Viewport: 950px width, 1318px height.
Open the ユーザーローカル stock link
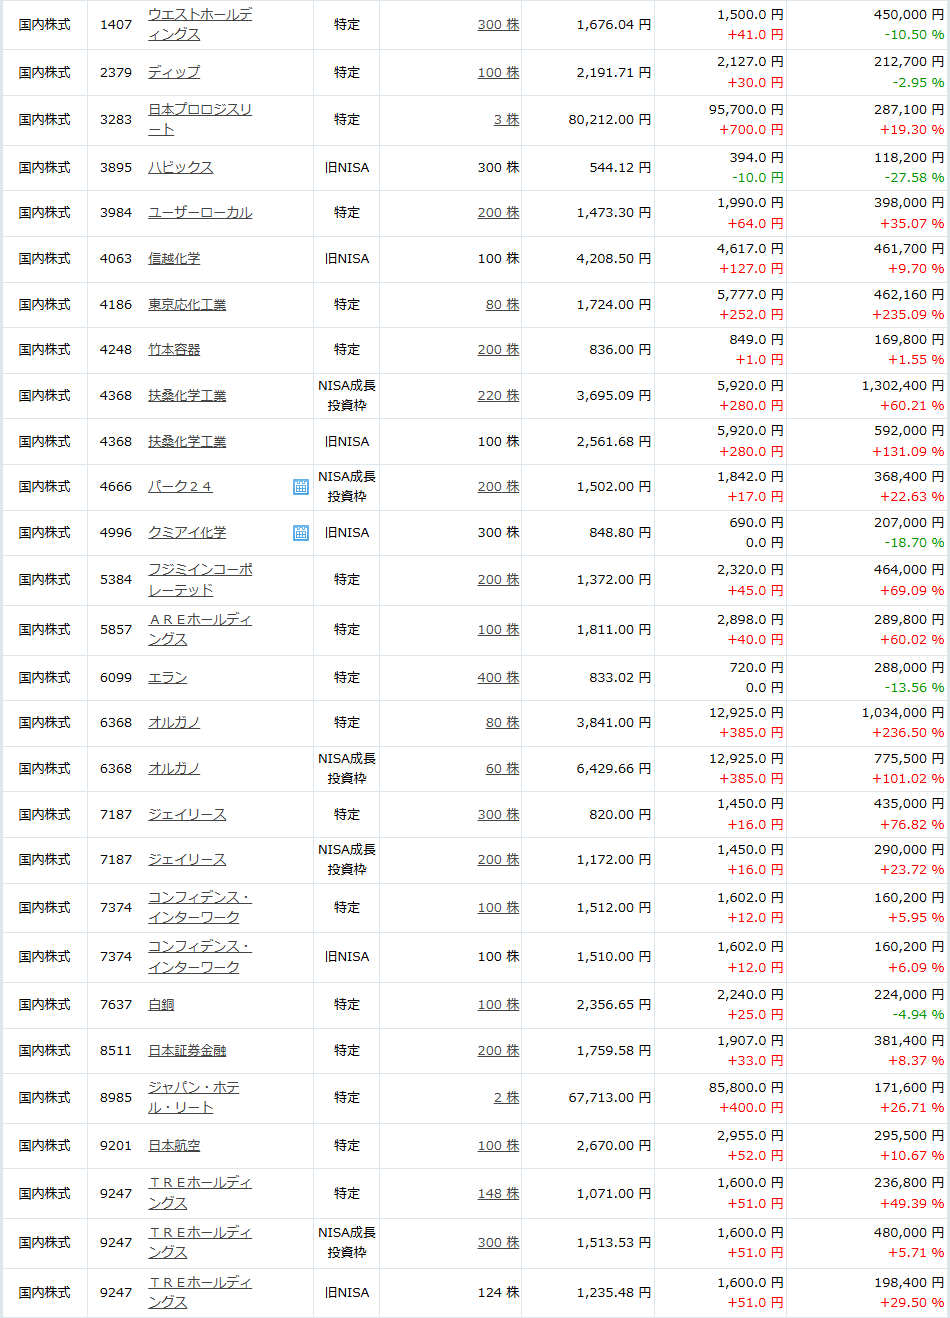coord(200,212)
